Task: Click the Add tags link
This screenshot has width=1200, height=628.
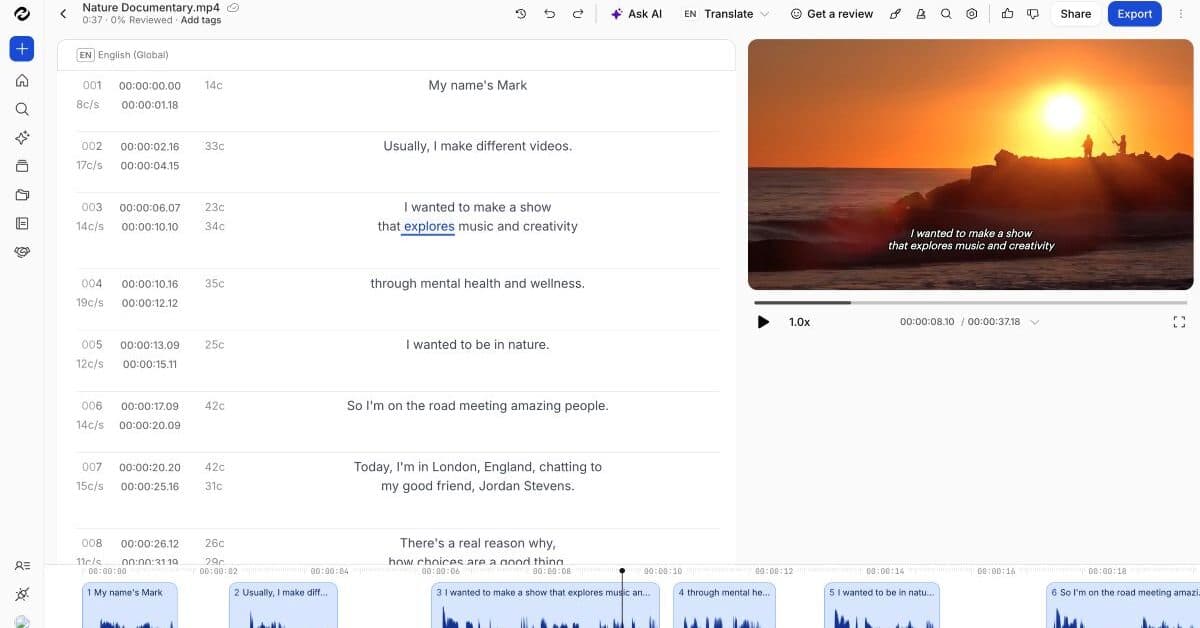Action: [x=201, y=20]
